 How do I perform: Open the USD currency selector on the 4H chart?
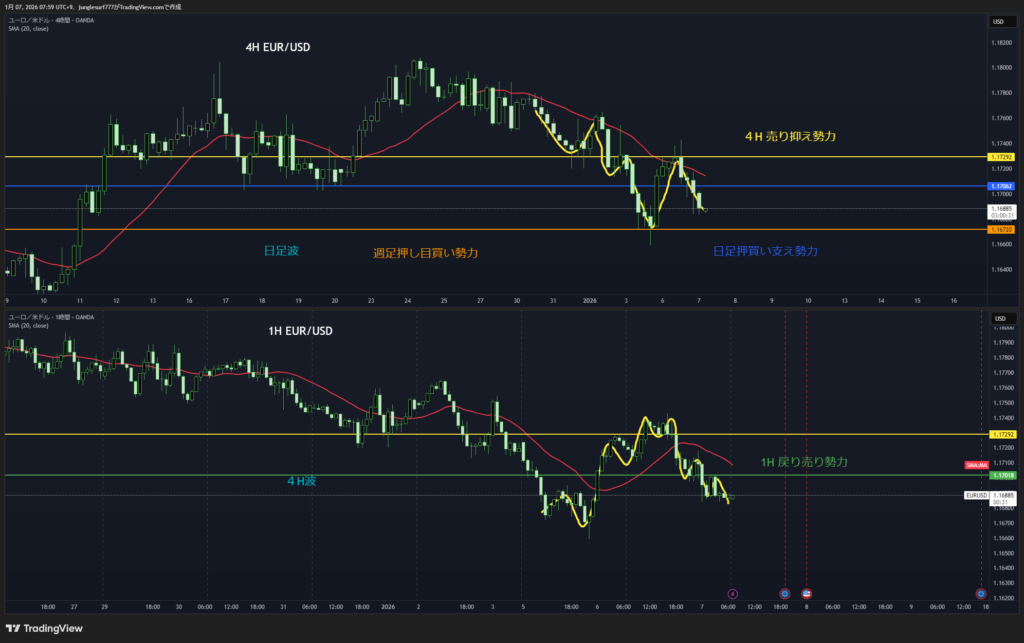997,22
